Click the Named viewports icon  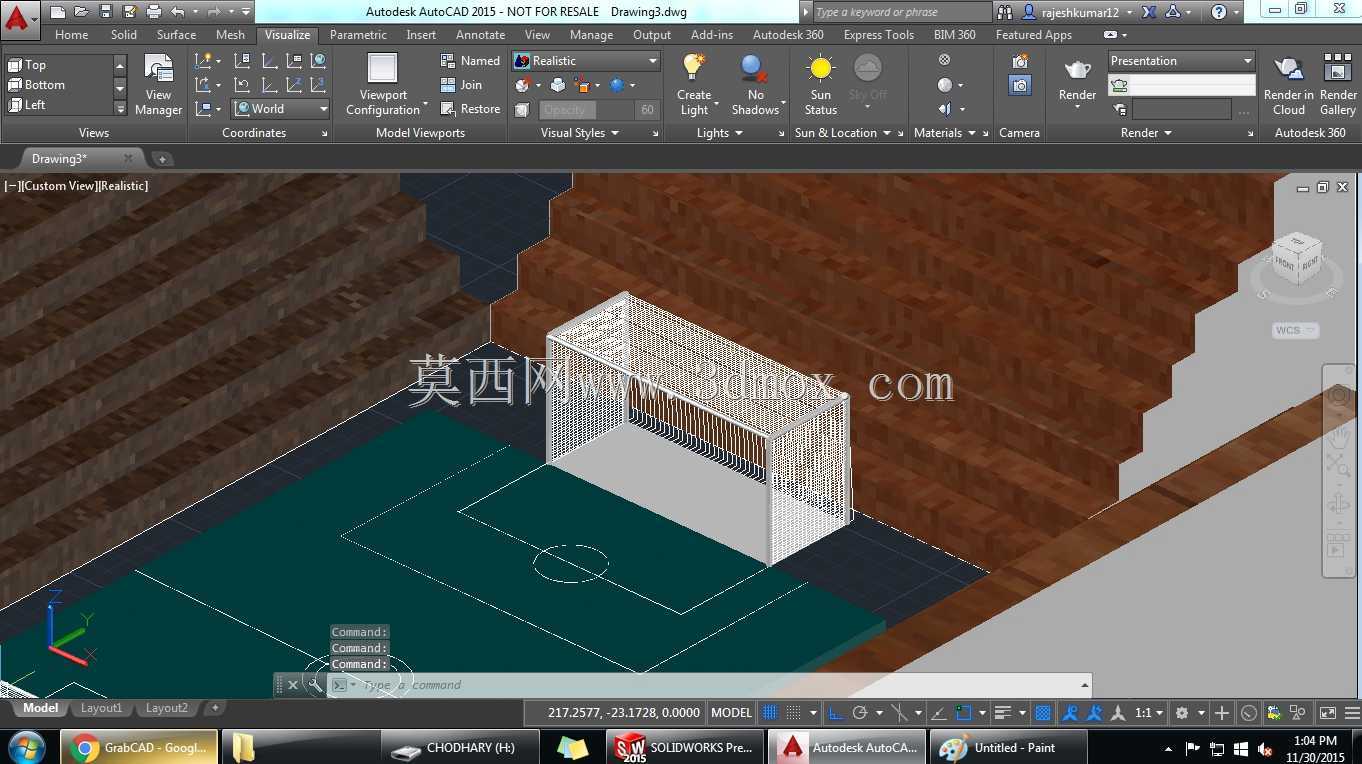[470, 61]
